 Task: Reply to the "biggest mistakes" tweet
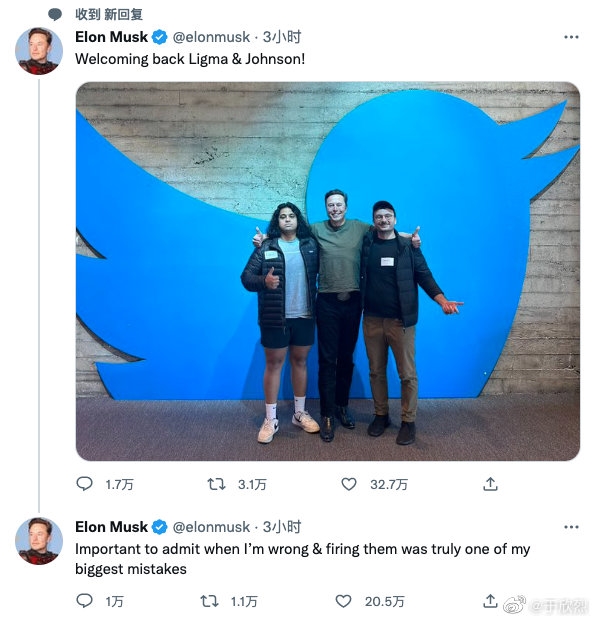tap(84, 601)
